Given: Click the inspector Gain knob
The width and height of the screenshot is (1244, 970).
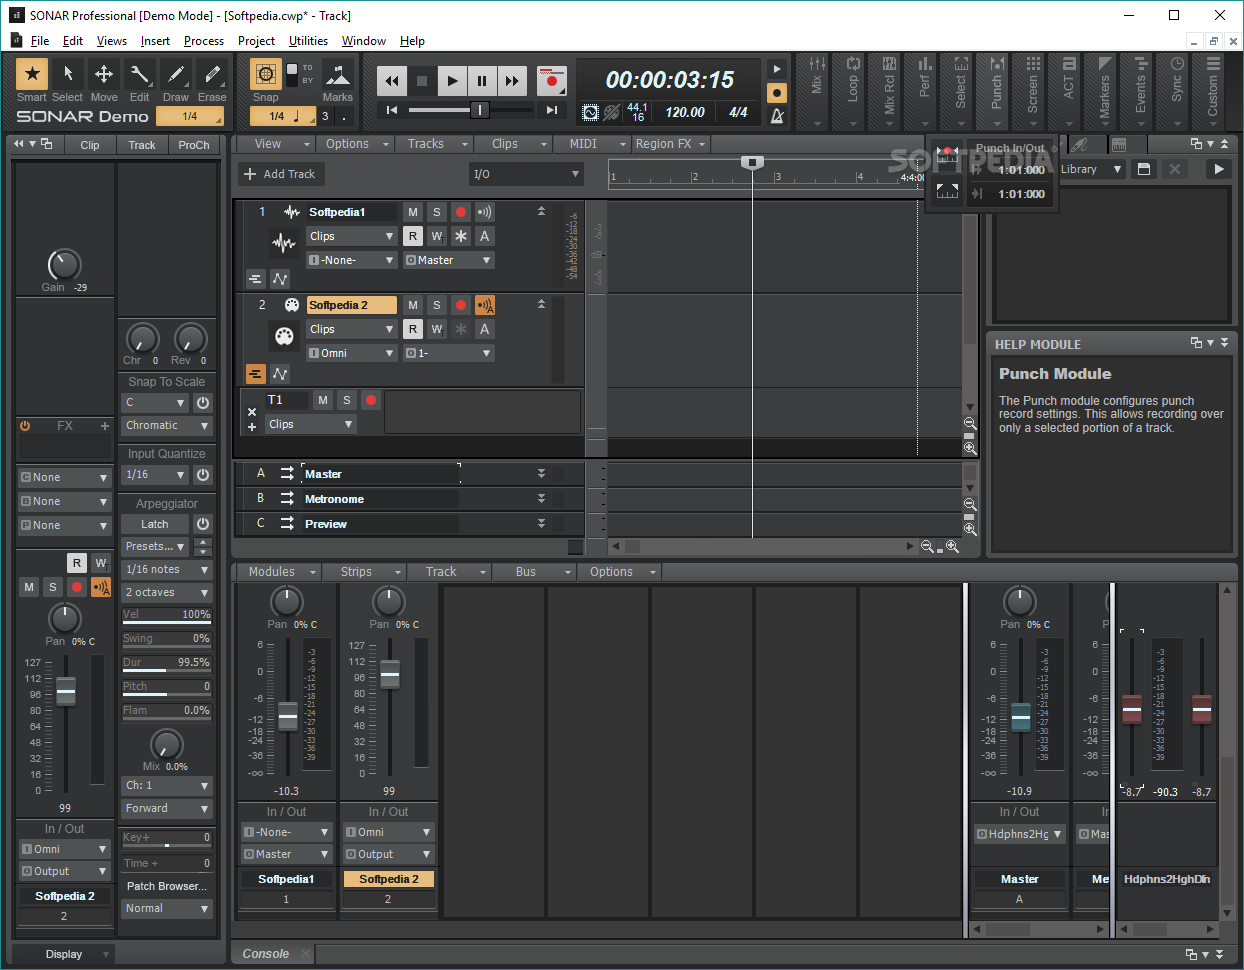Looking at the screenshot, I should pyautogui.click(x=64, y=265).
